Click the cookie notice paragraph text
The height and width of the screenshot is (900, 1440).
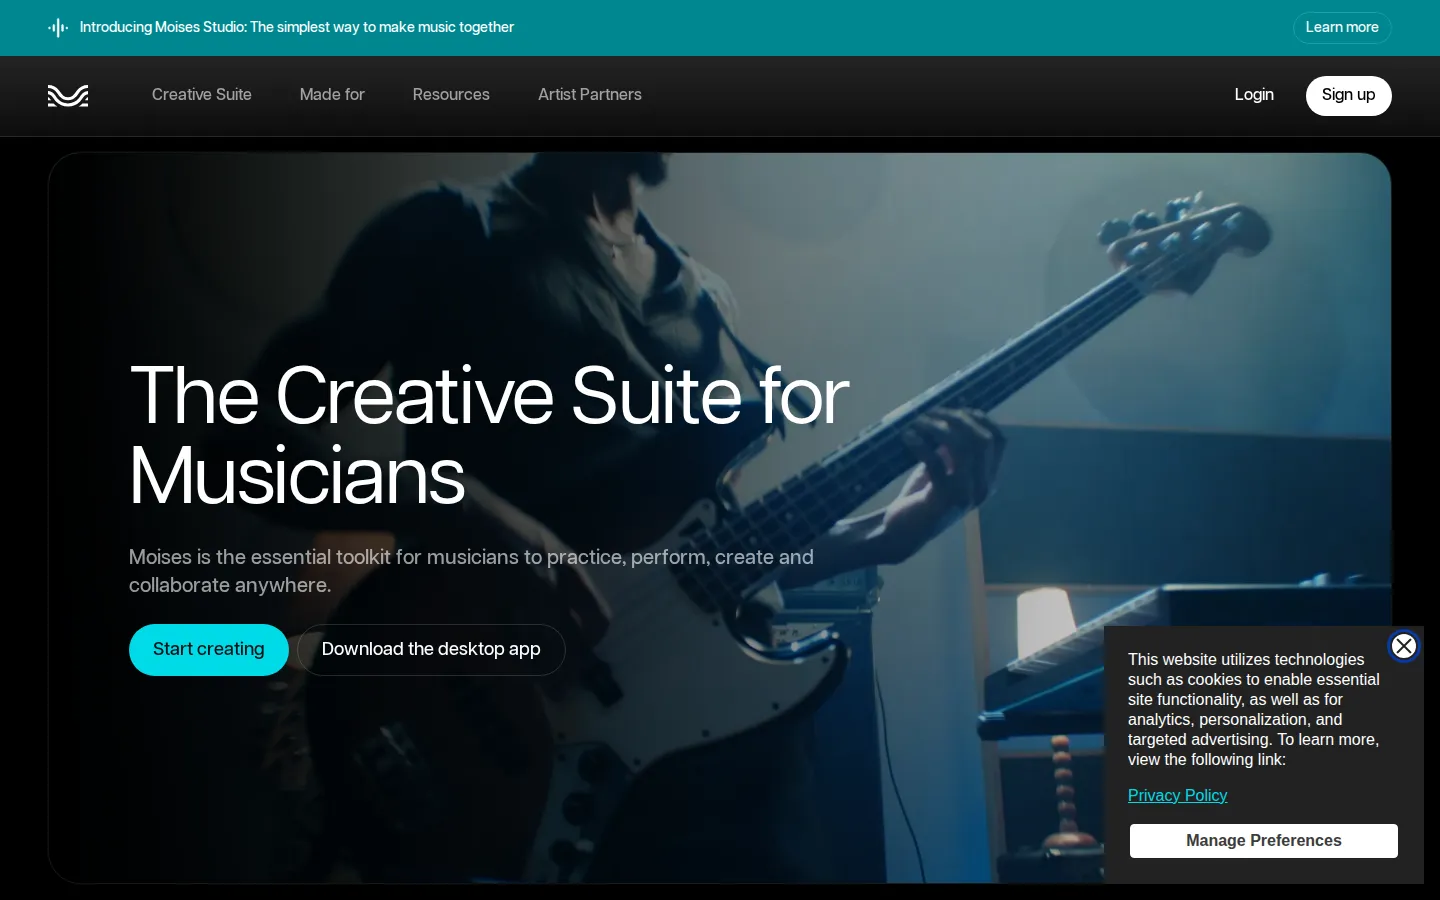pyautogui.click(x=1254, y=710)
